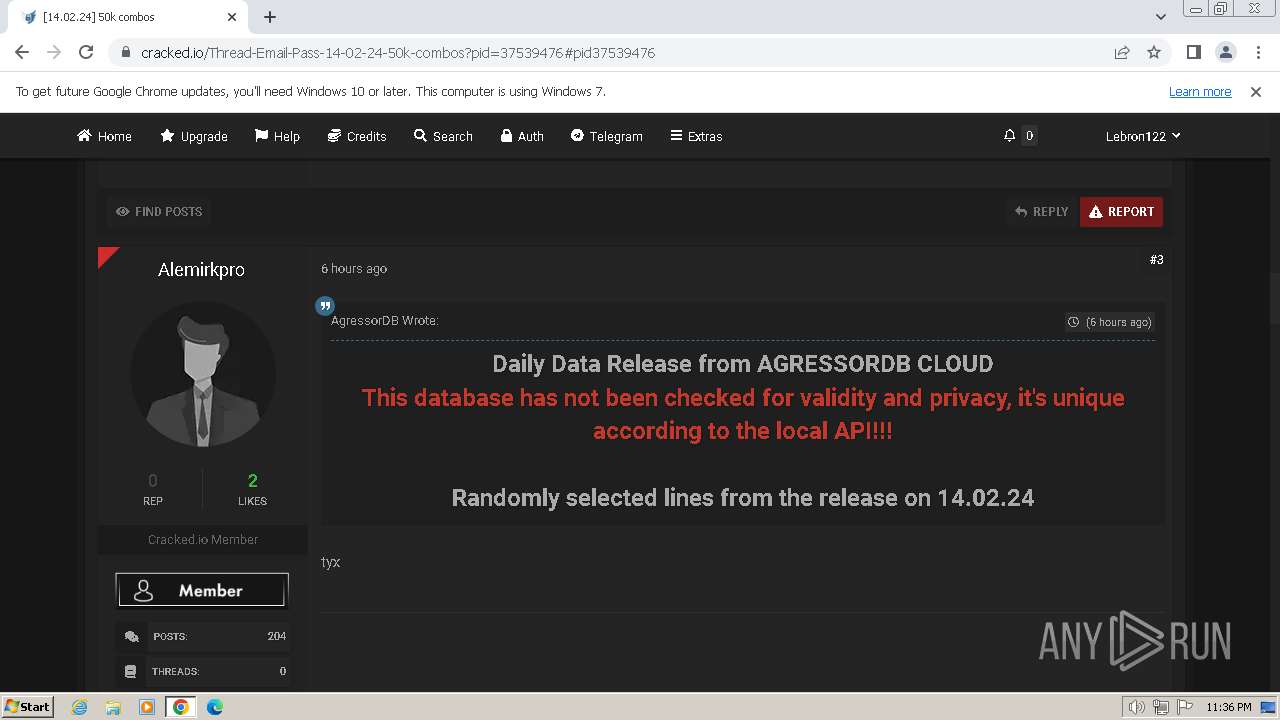Open the notifications bell

click(x=1009, y=135)
